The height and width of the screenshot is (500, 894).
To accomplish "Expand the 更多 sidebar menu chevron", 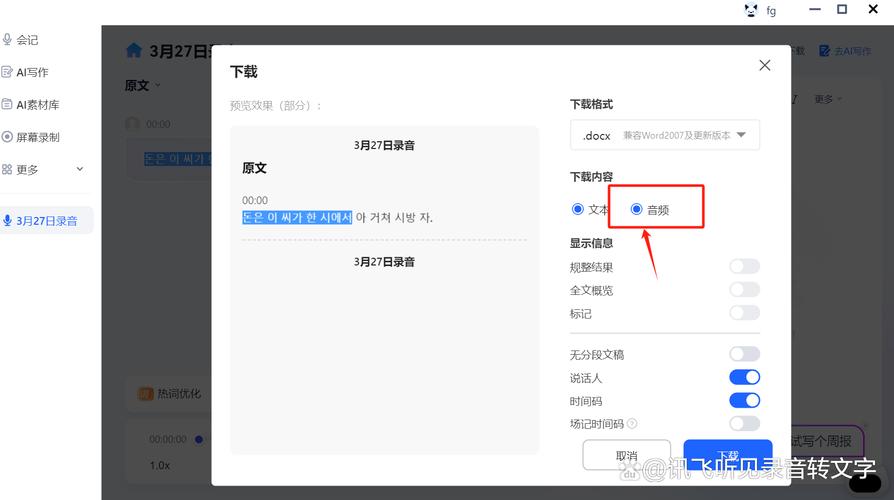I will (x=80, y=169).
